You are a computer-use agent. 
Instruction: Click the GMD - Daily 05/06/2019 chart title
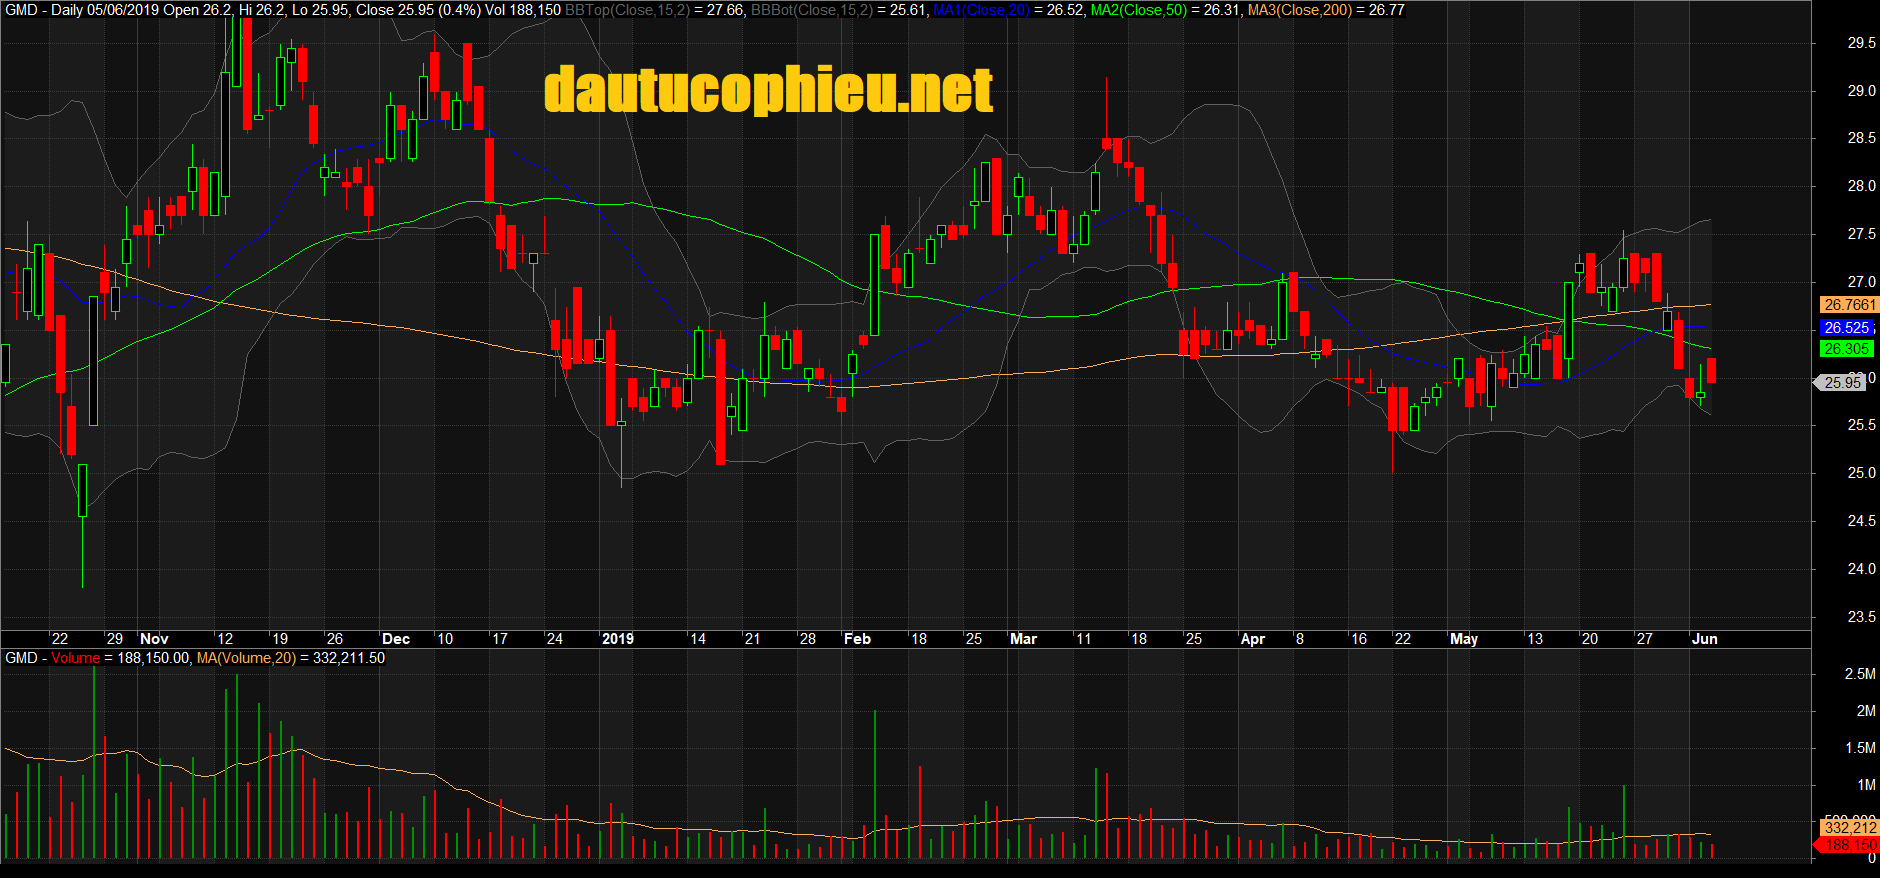coord(81,10)
